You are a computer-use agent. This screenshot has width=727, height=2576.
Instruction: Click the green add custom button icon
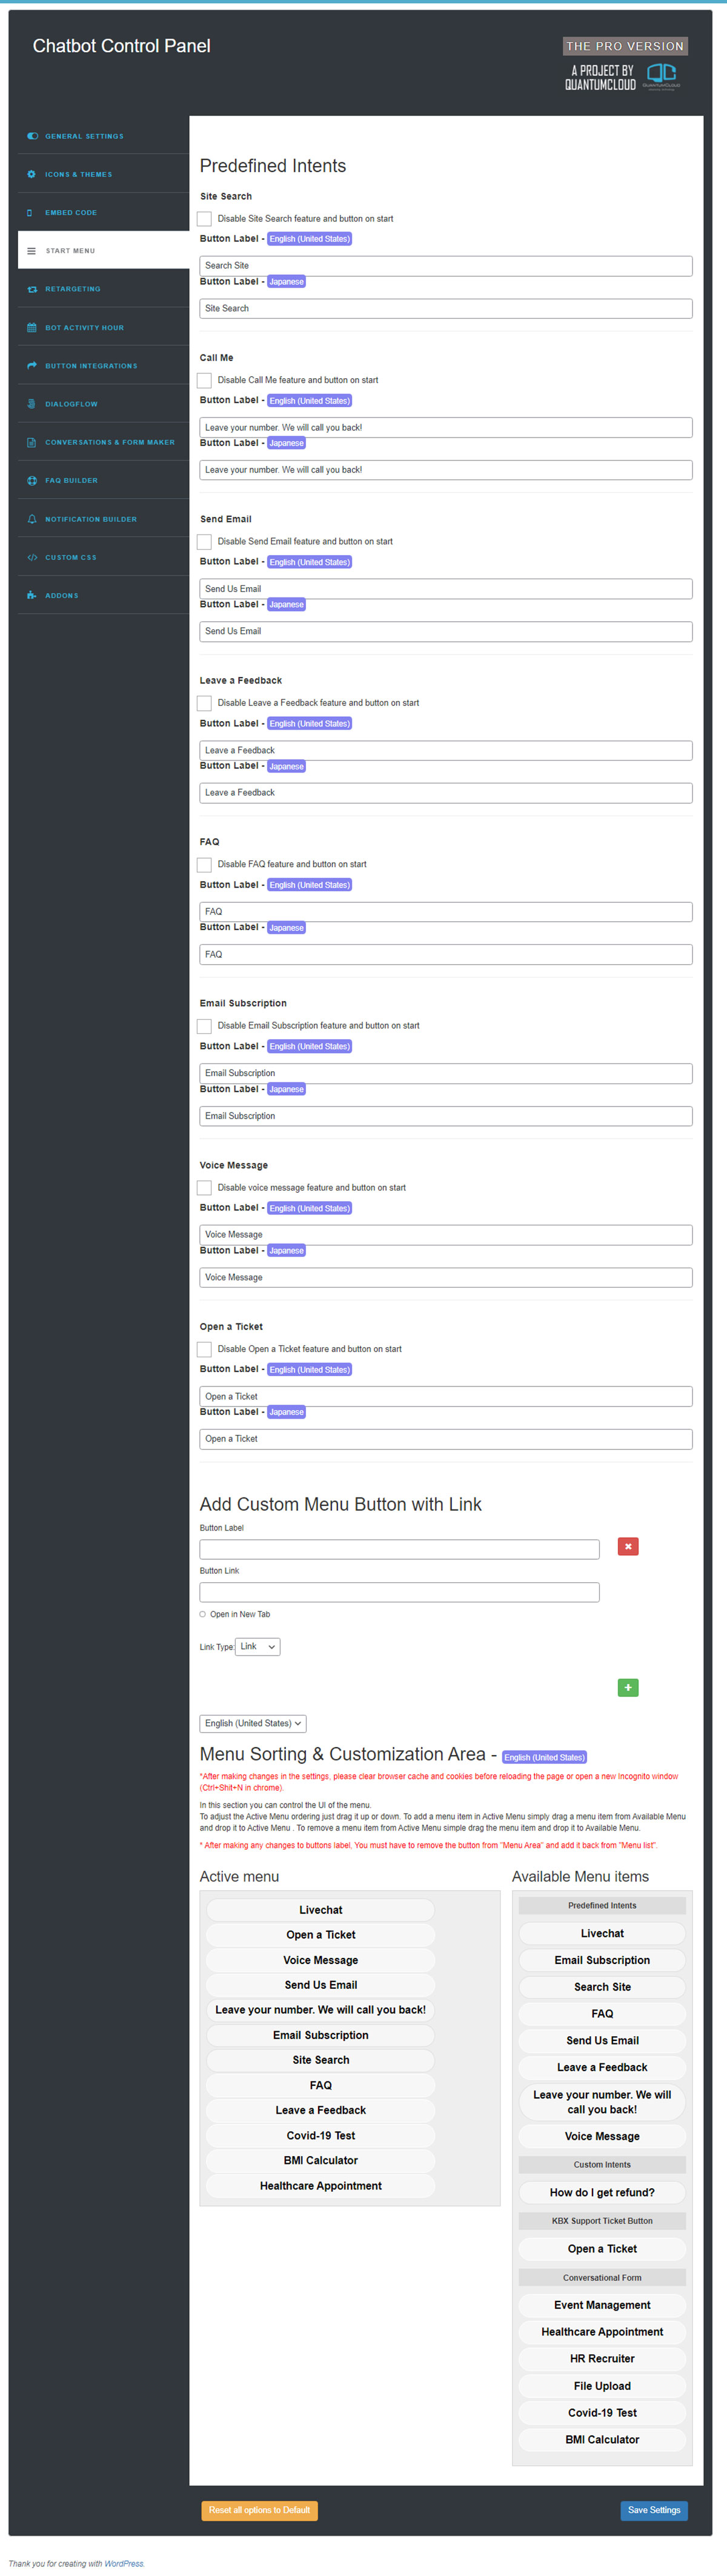click(628, 1687)
